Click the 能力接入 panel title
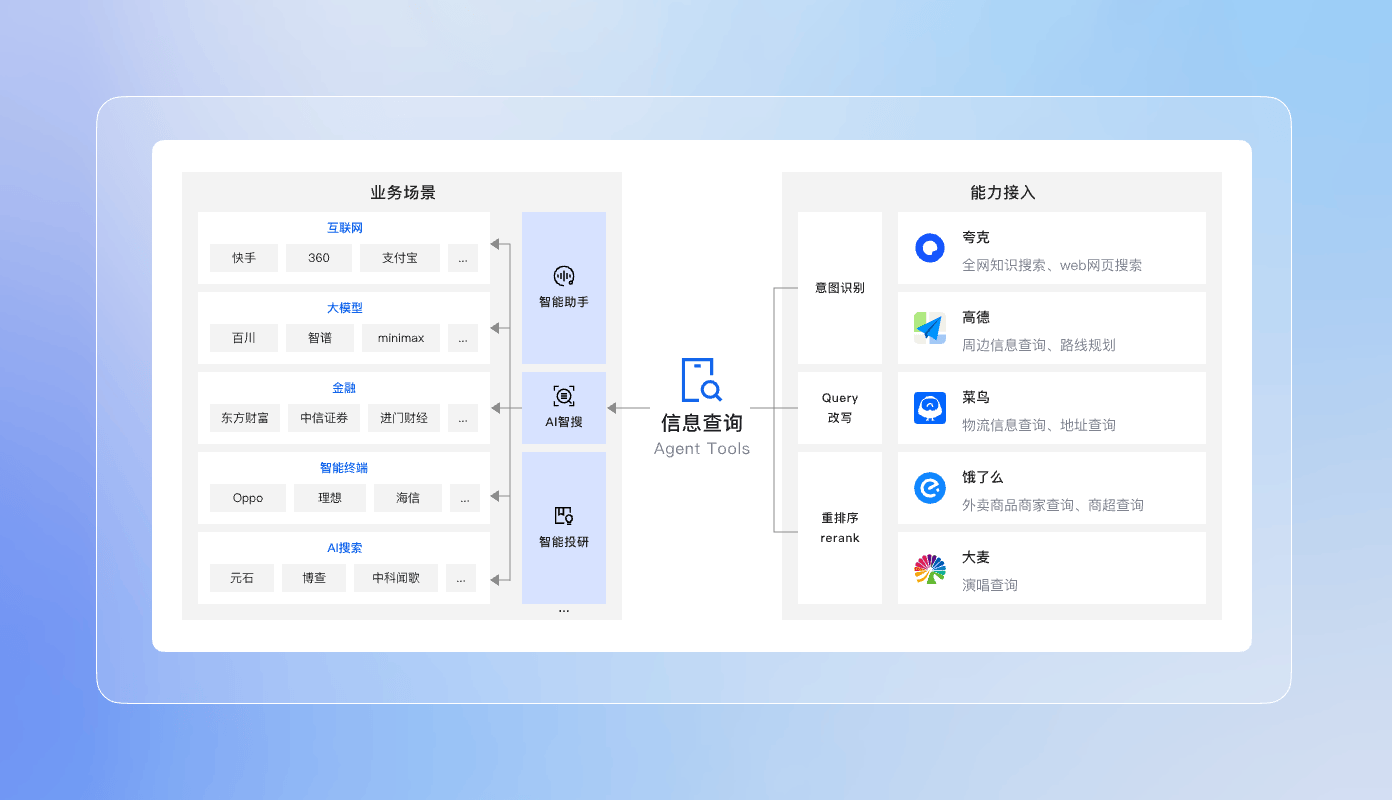 (x=1003, y=193)
